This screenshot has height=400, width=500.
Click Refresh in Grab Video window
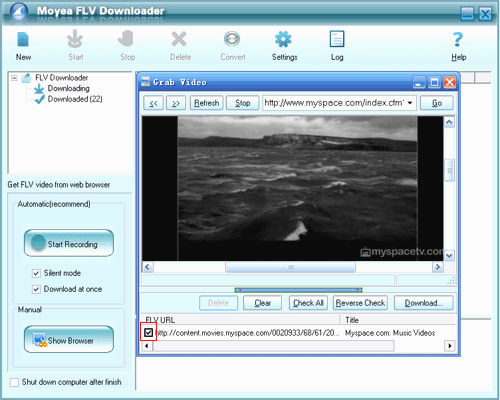pos(207,103)
